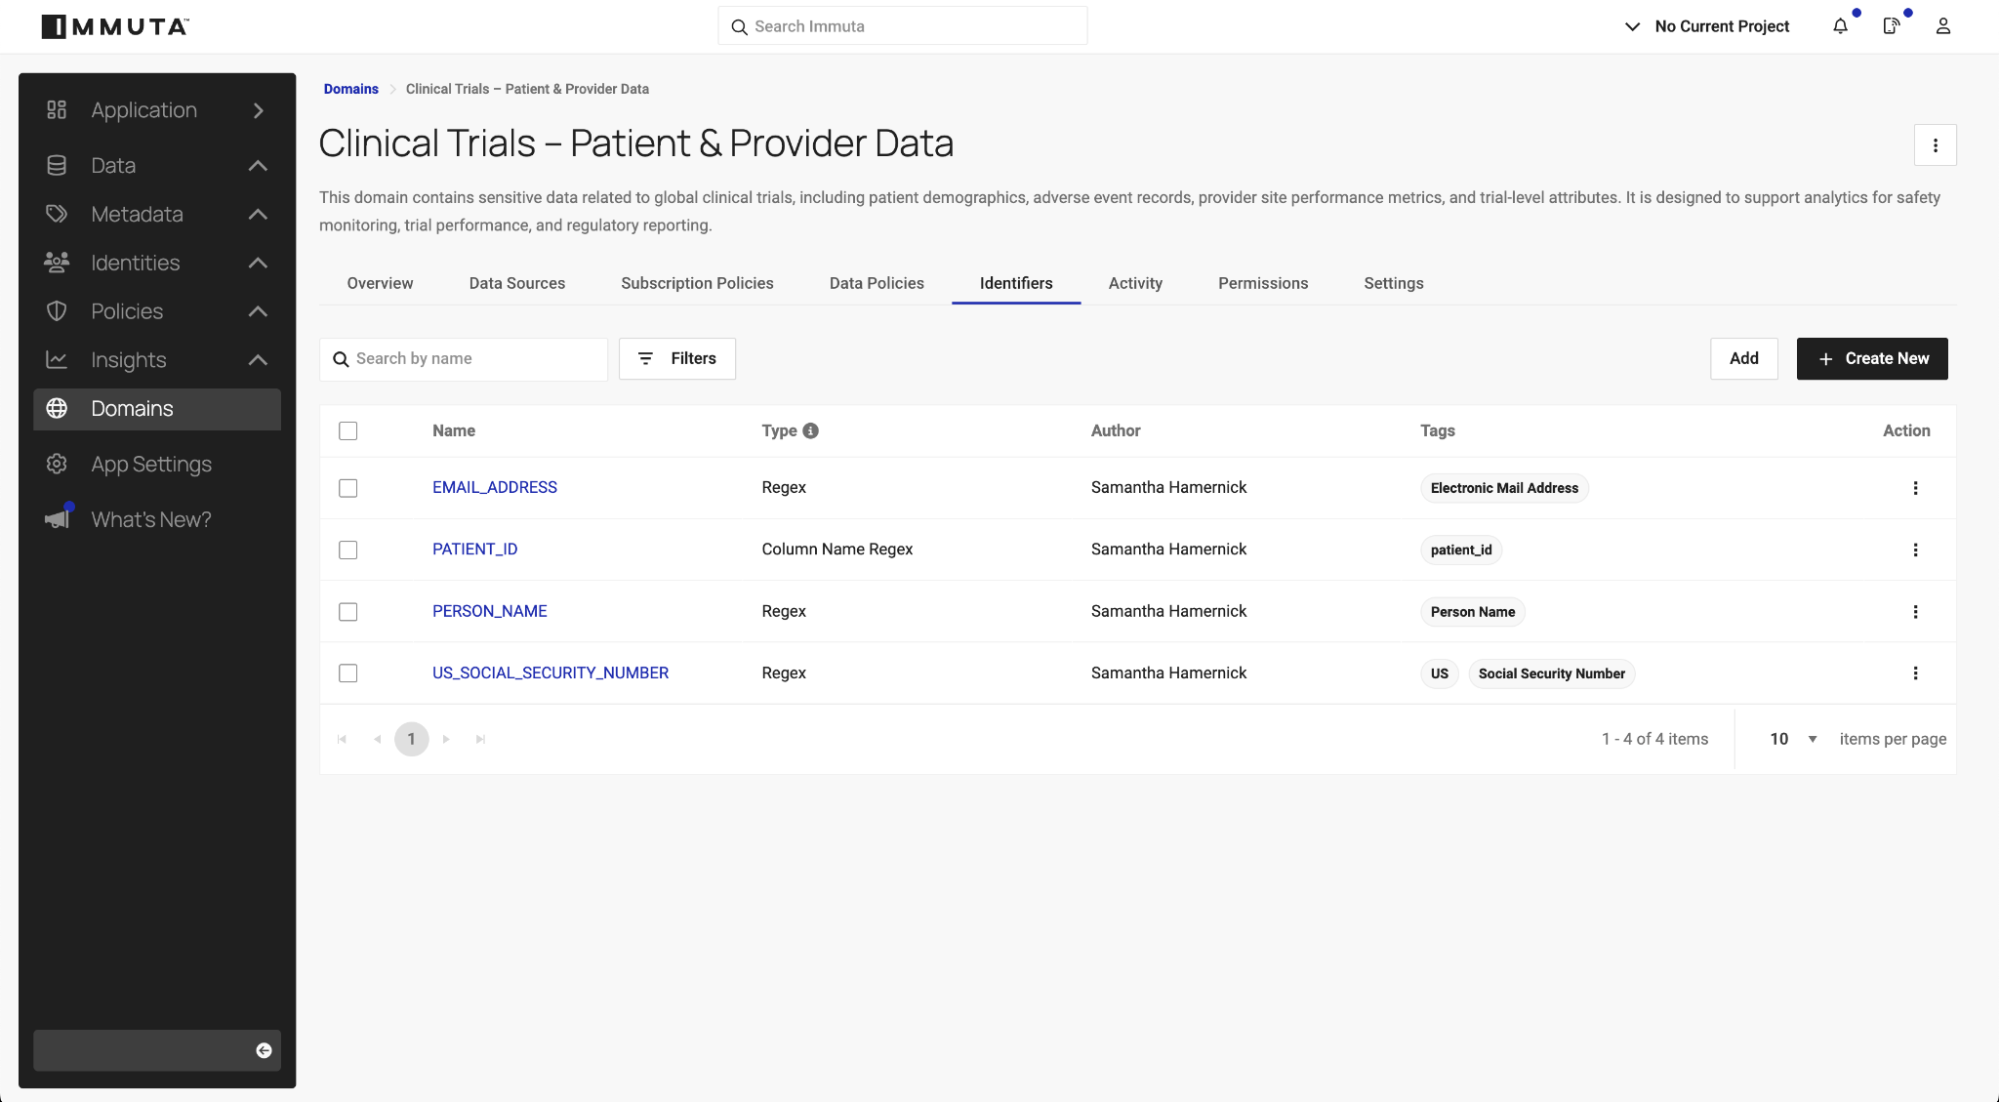Click the Search Immuta field
This screenshot has width=1999, height=1102.
pyautogui.click(x=902, y=26)
